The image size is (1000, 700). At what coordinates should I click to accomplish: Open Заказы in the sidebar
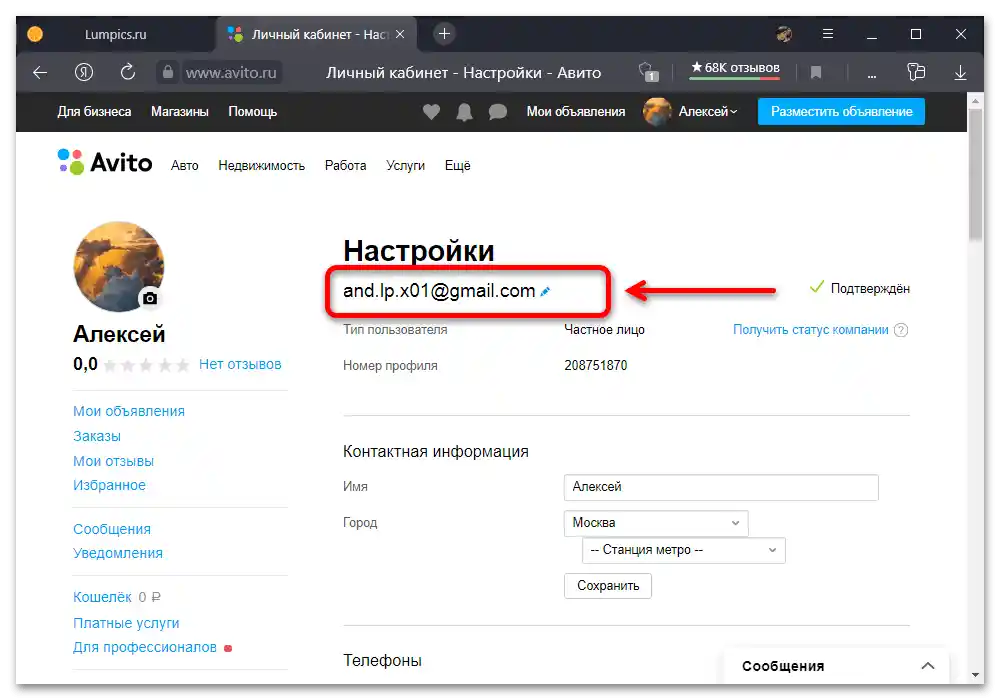(x=97, y=437)
